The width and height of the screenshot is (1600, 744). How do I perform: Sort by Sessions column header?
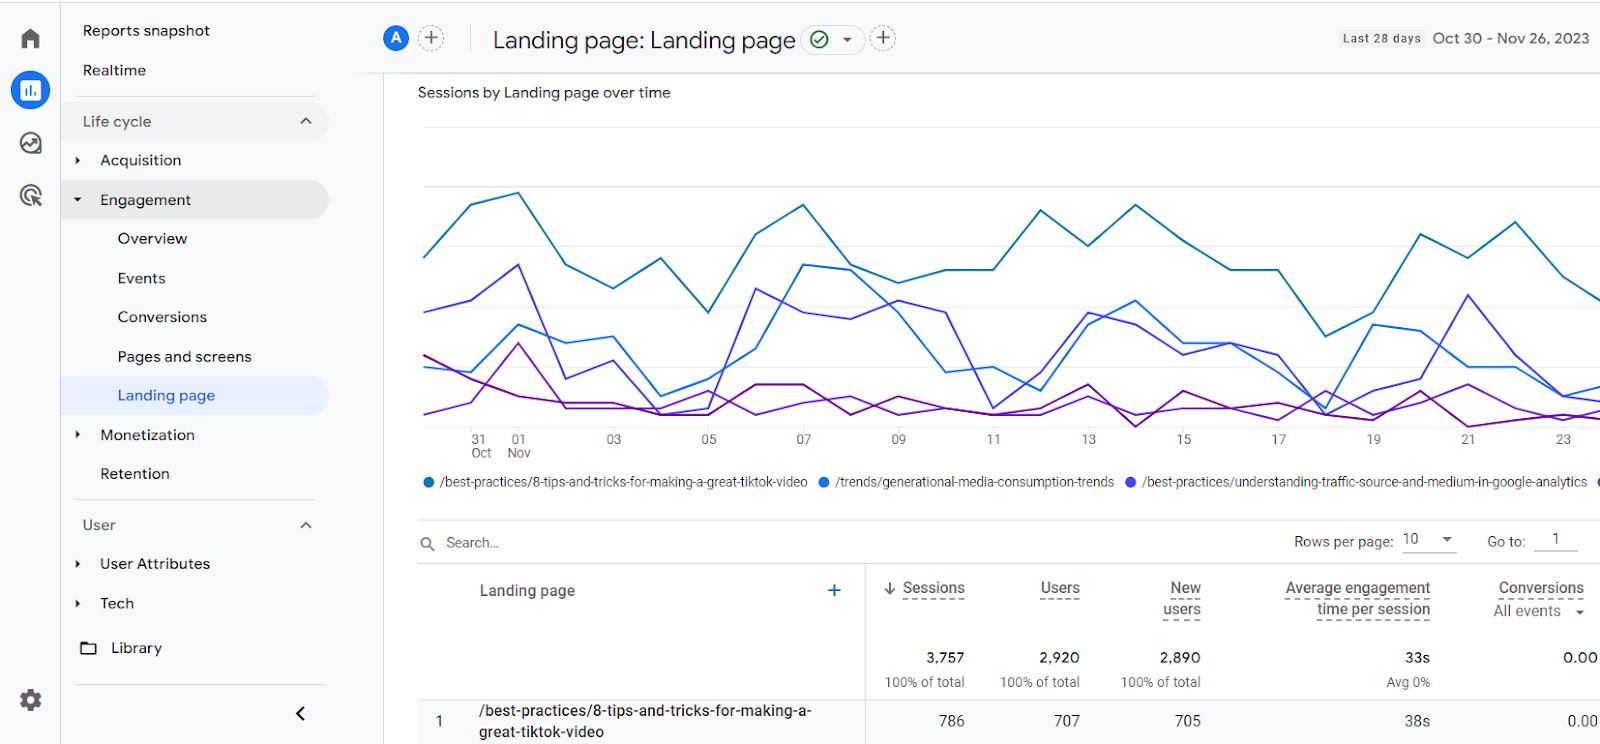pyautogui.click(x=933, y=588)
